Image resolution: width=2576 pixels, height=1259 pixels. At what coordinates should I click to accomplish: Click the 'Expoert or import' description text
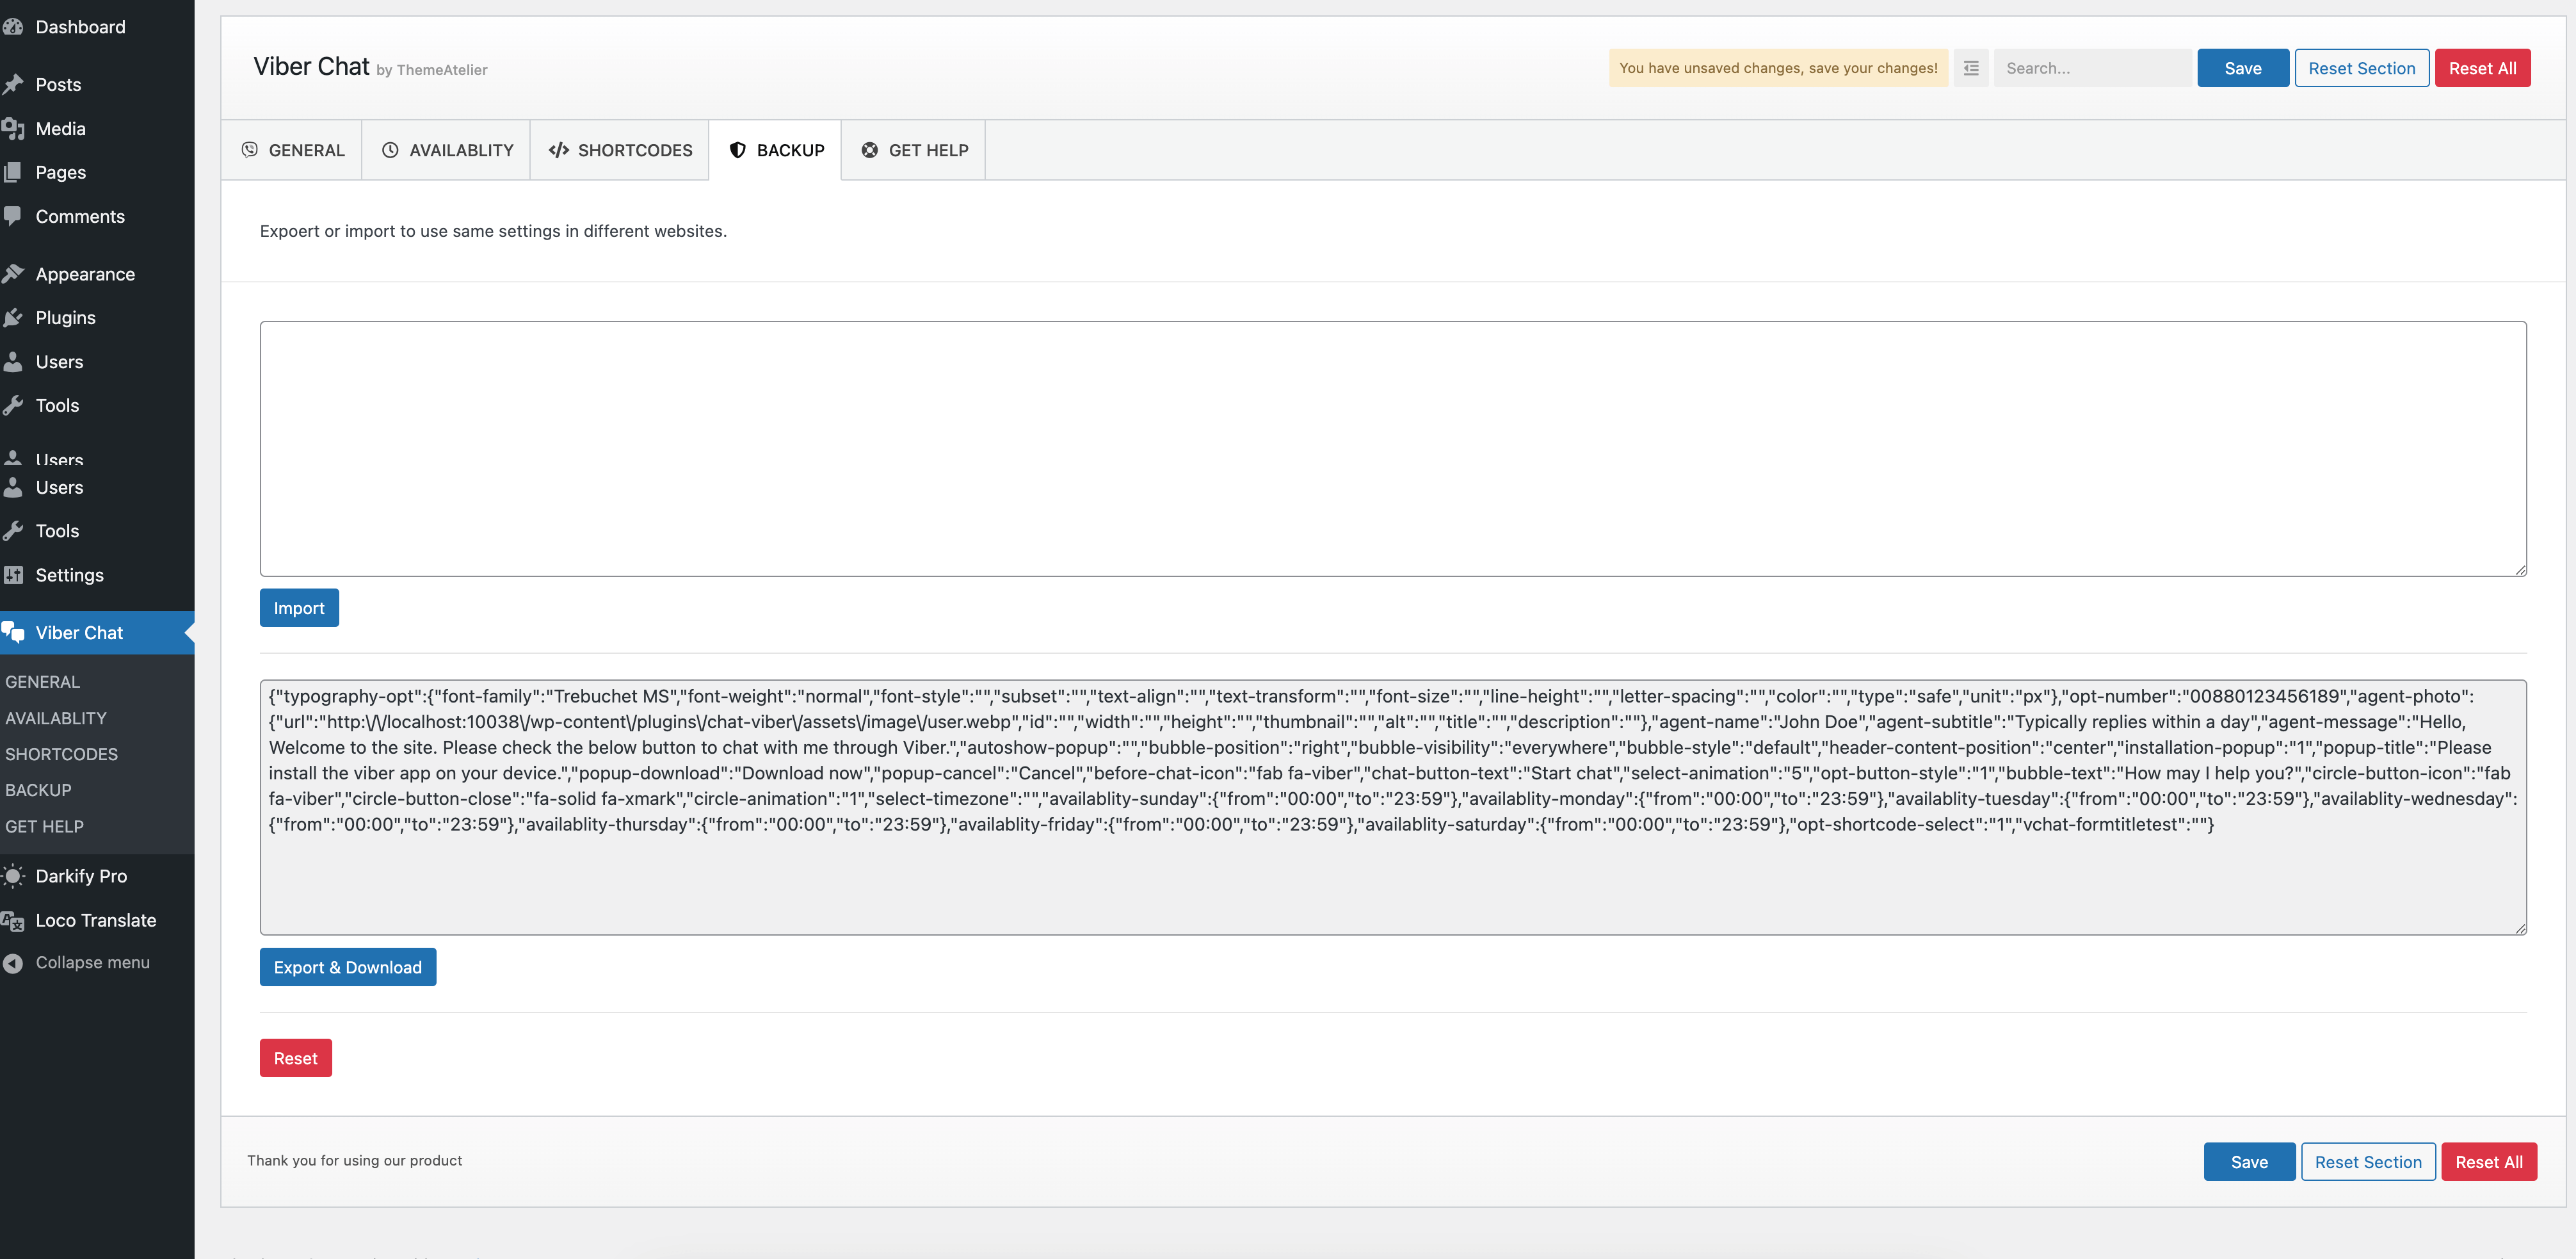pos(493,231)
